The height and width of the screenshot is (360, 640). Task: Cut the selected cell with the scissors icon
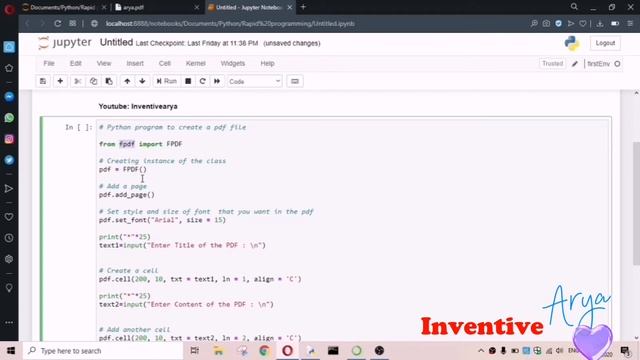pos(78,81)
